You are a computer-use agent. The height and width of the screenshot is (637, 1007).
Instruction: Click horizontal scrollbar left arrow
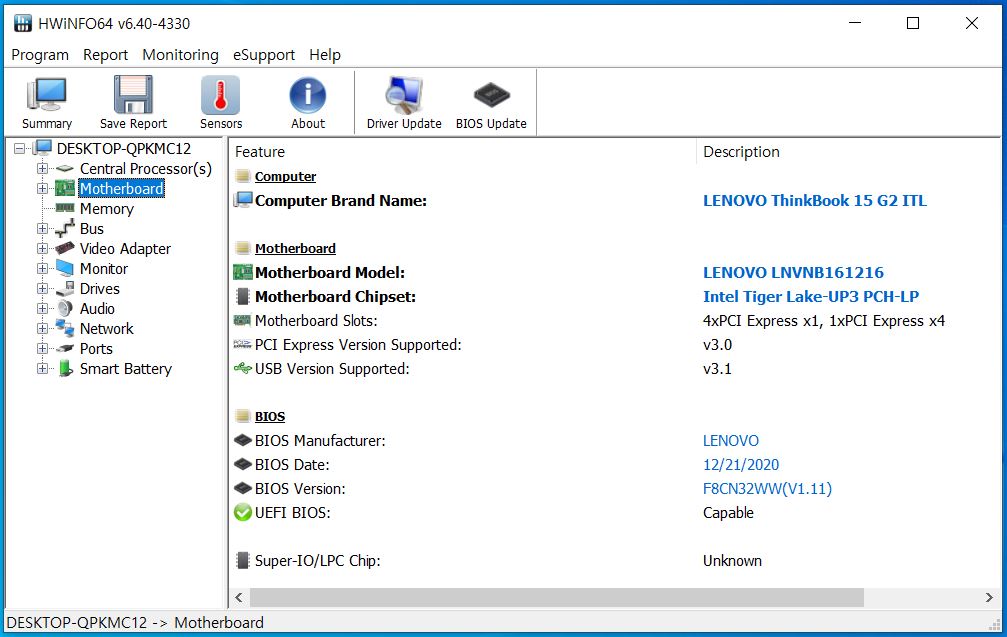point(239,597)
